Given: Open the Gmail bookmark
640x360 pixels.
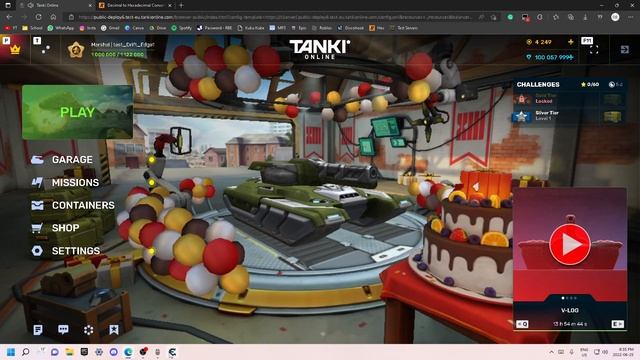Looking at the screenshot, I should pyautogui.click(x=110, y=28).
